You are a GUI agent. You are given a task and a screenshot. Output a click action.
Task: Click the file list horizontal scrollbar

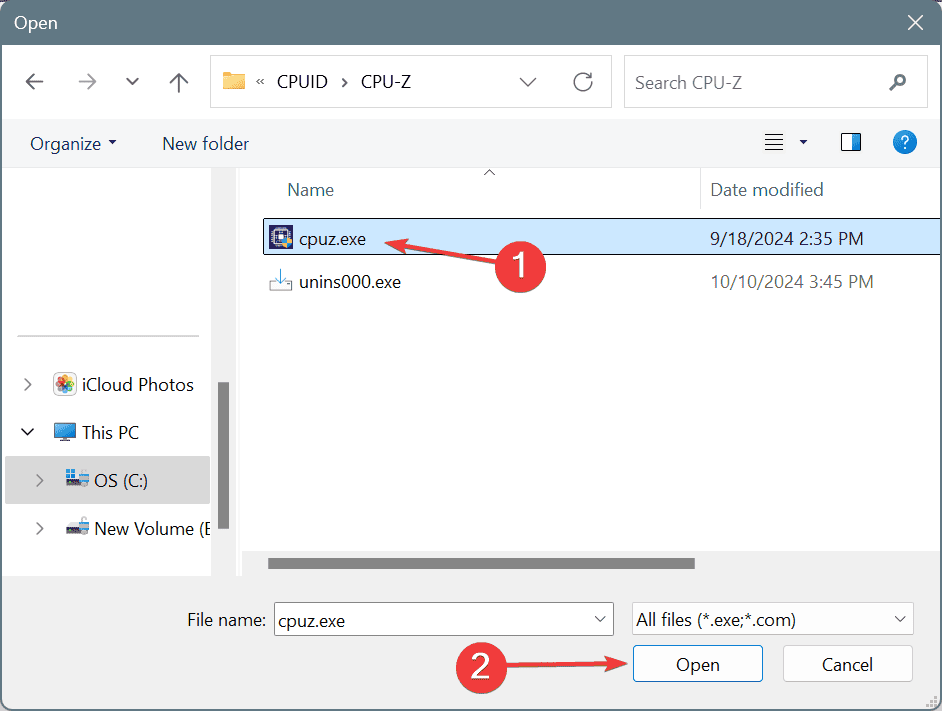coord(481,563)
